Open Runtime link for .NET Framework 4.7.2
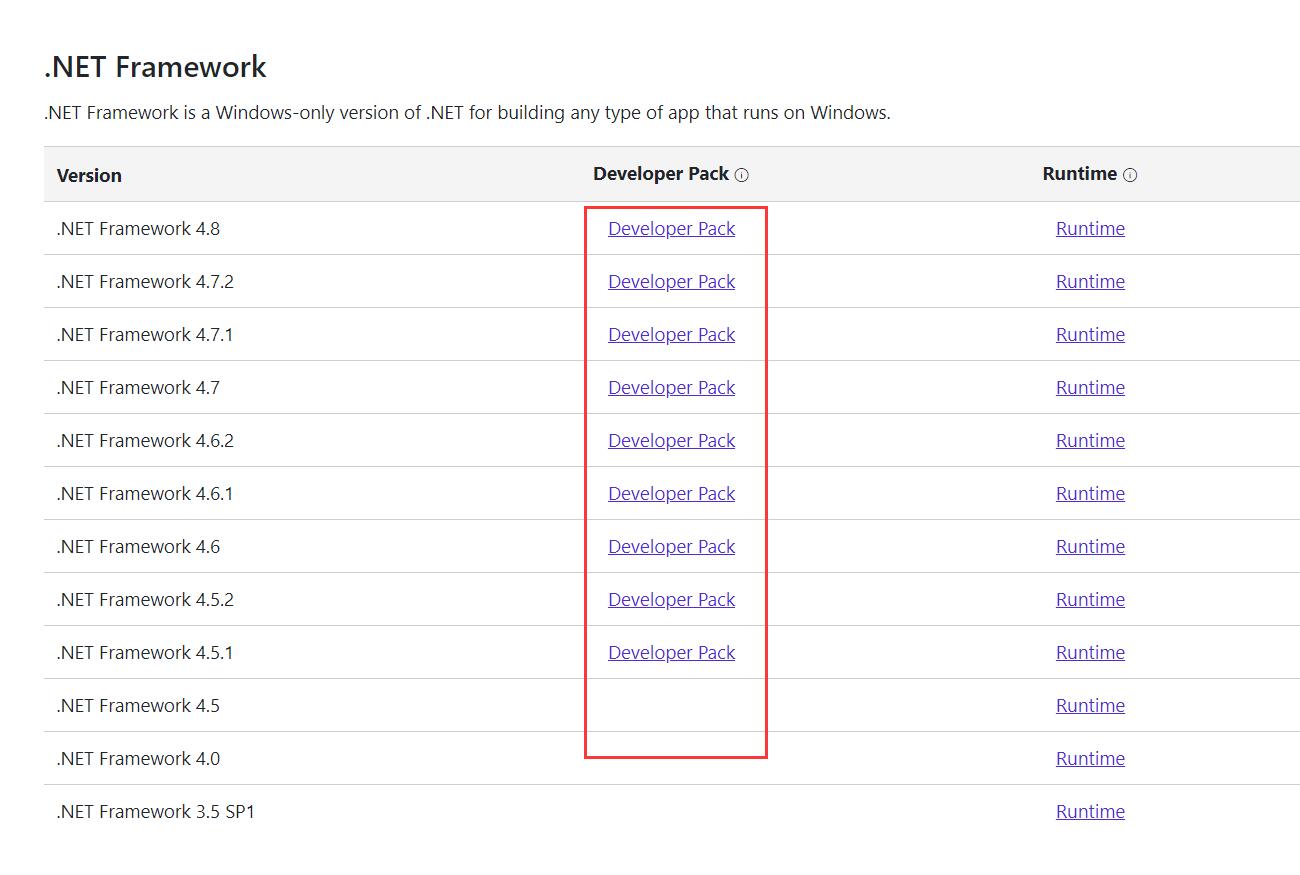Viewport: 1300px width, 875px height. [1090, 282]
